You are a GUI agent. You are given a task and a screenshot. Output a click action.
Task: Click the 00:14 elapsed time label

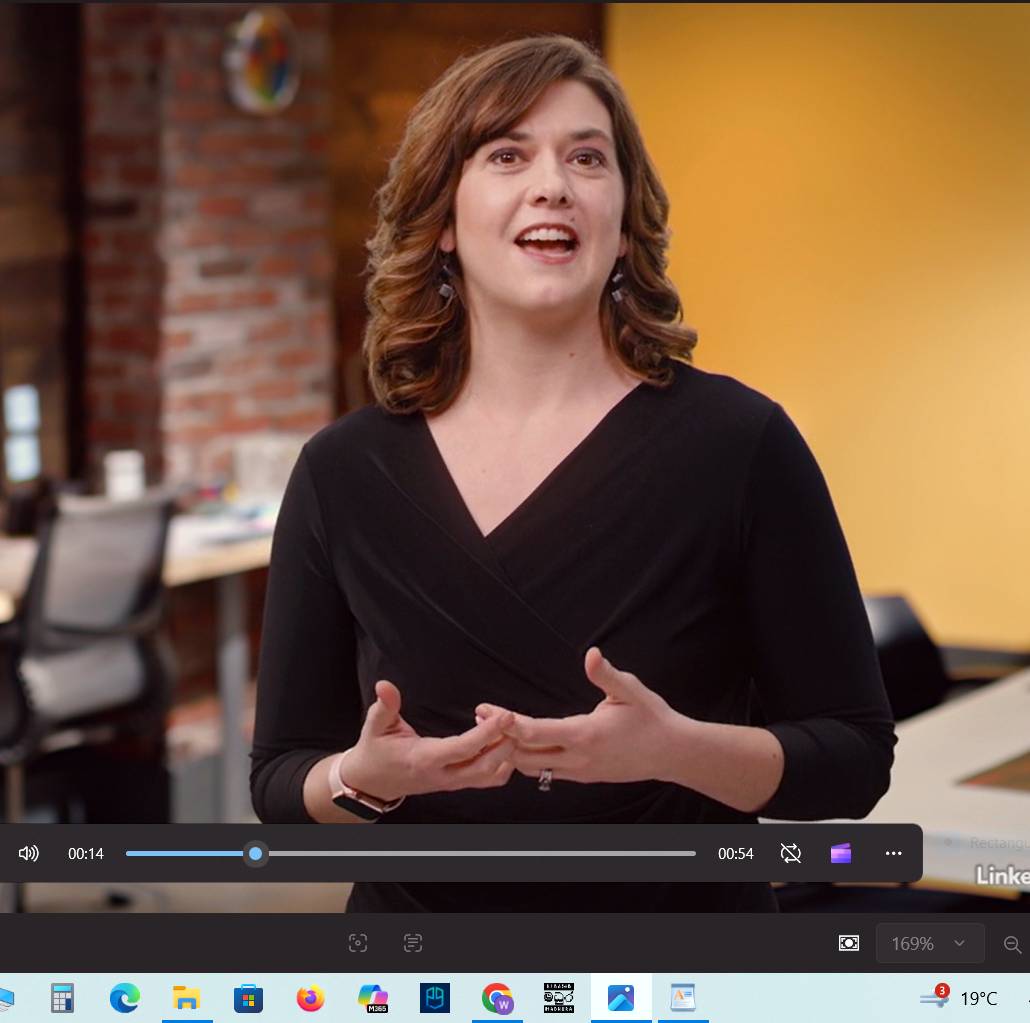coord(86,853)
